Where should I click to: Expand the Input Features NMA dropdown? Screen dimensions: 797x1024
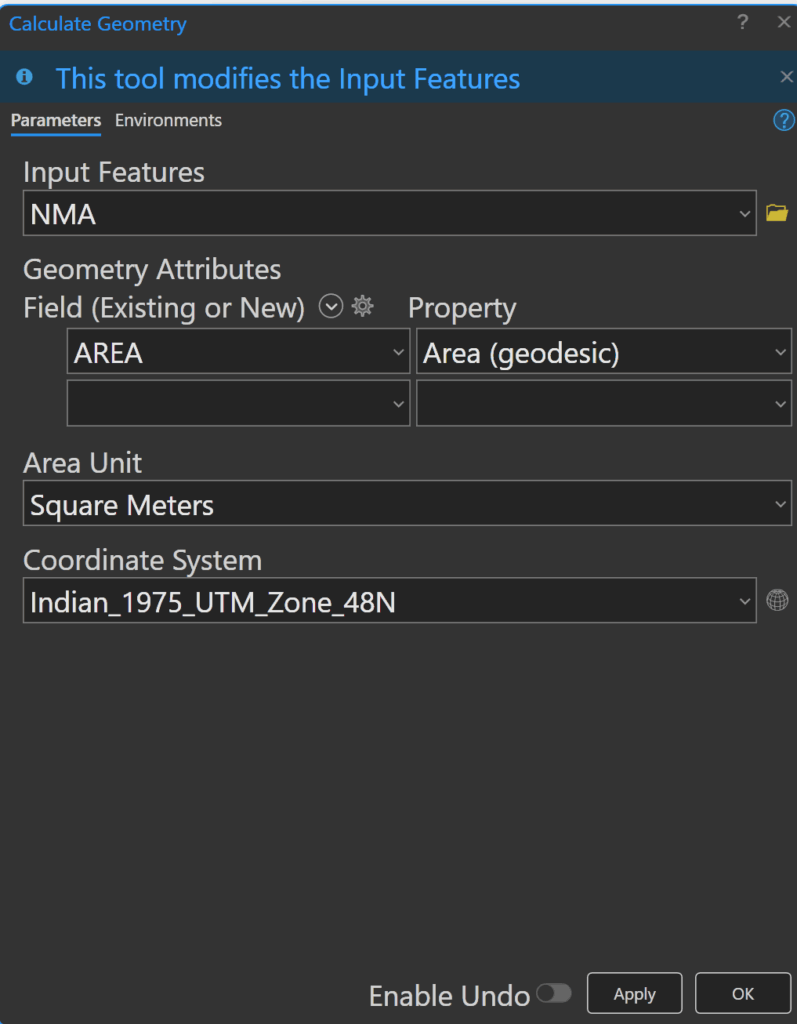(x=743, y=213)
